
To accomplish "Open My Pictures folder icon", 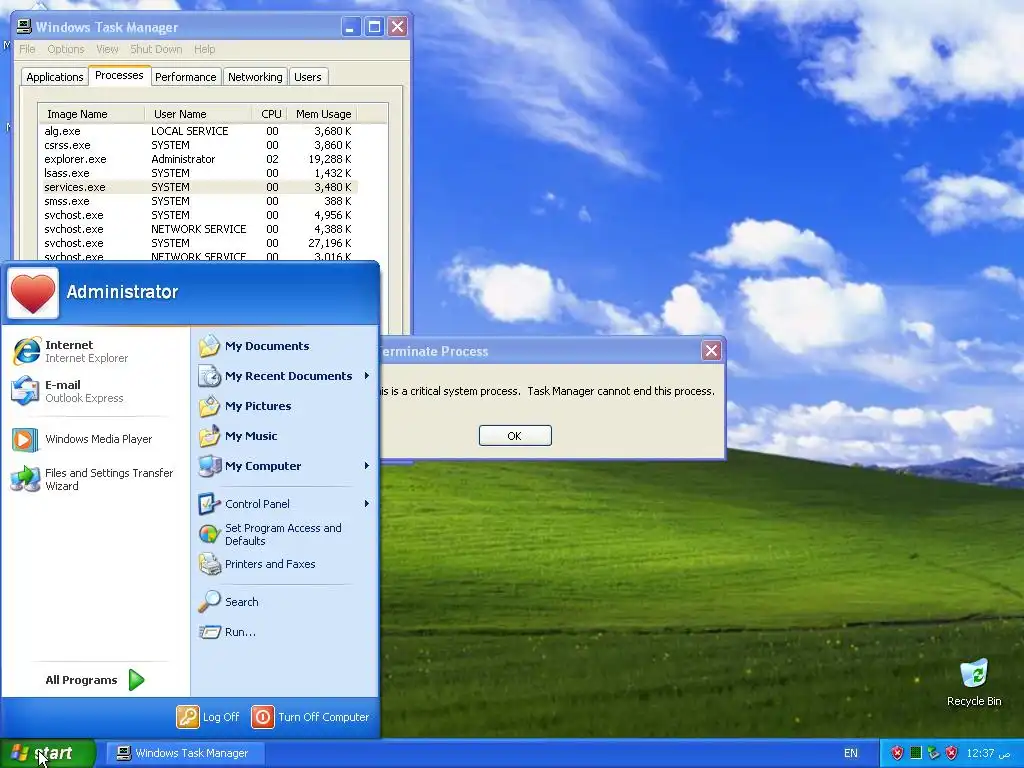I will pos(210,406).
